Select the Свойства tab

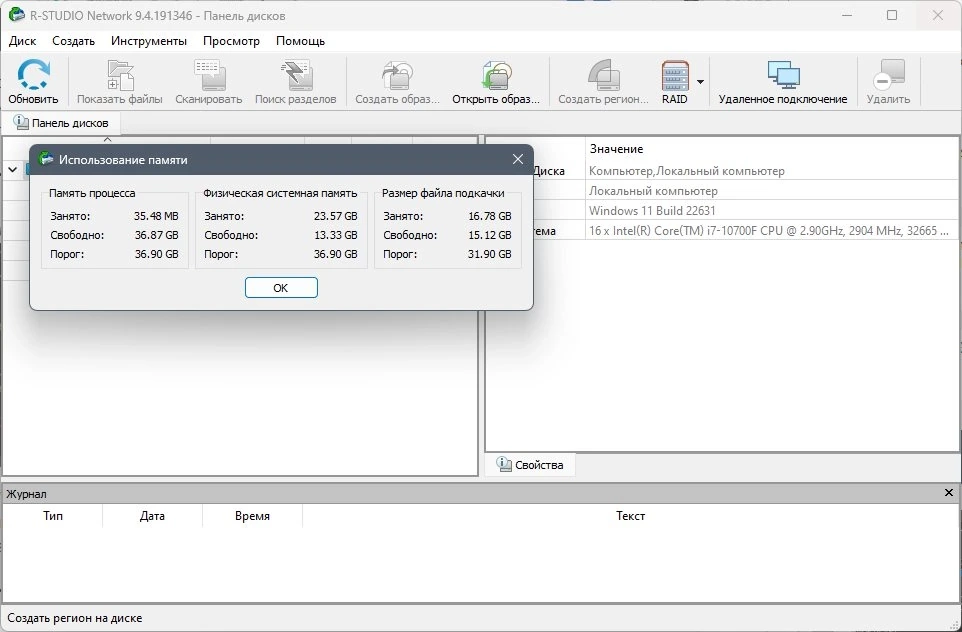click(x=530, y=464)
